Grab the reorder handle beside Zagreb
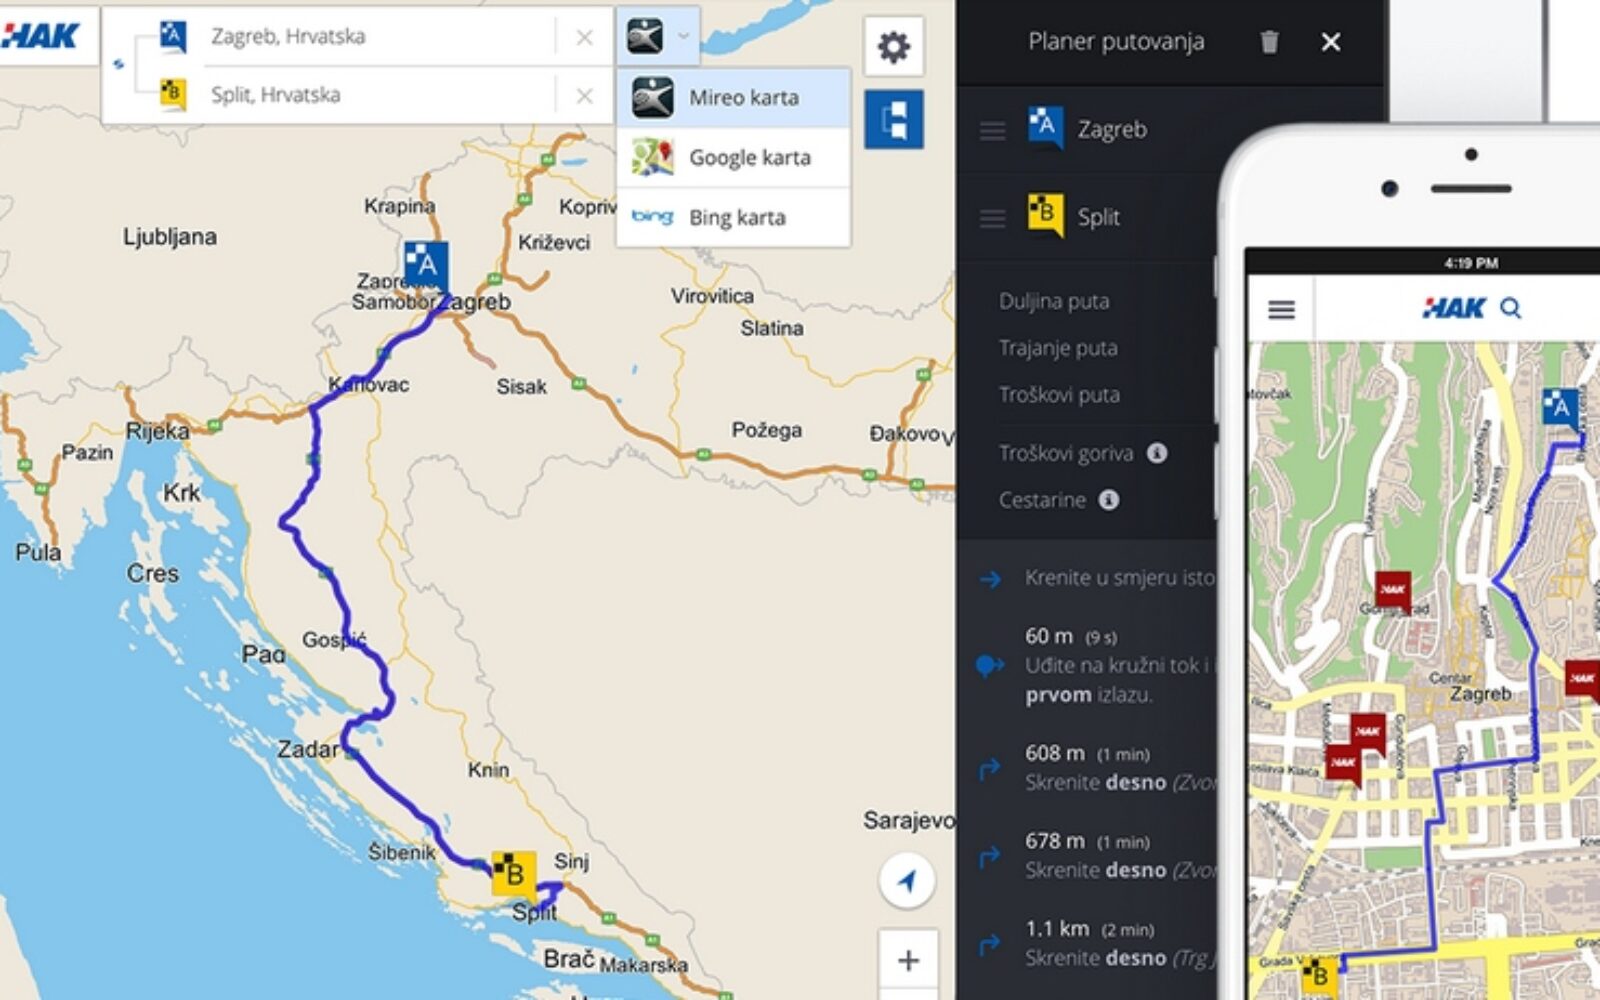The image size is (1600, 1000). coord(992,131)
